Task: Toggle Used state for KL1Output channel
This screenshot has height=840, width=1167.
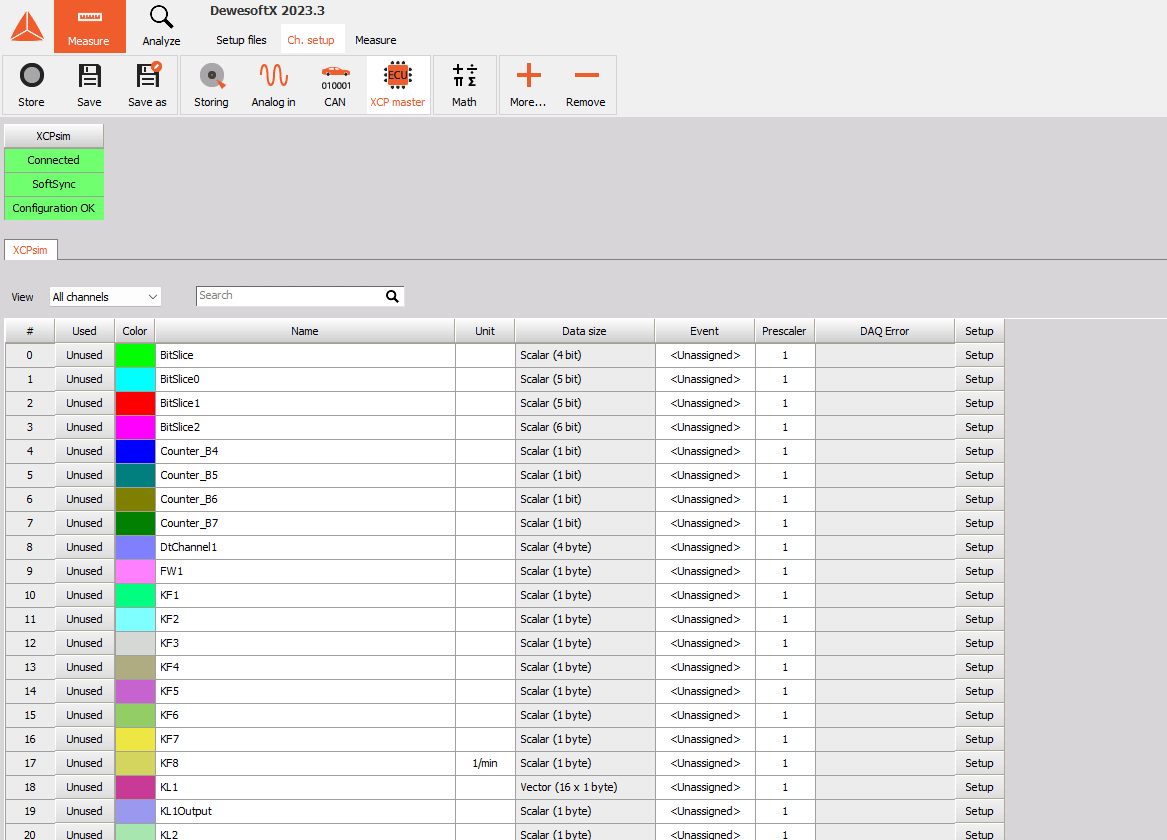Action: pos(84,811)
